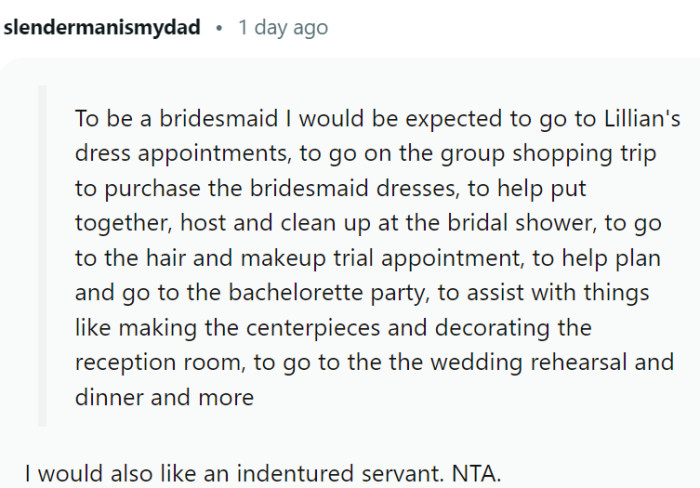Viewport: 700px width, 488px height.
Task: Click the line mentioning "bridal shower"
Action: coord(367,224)
